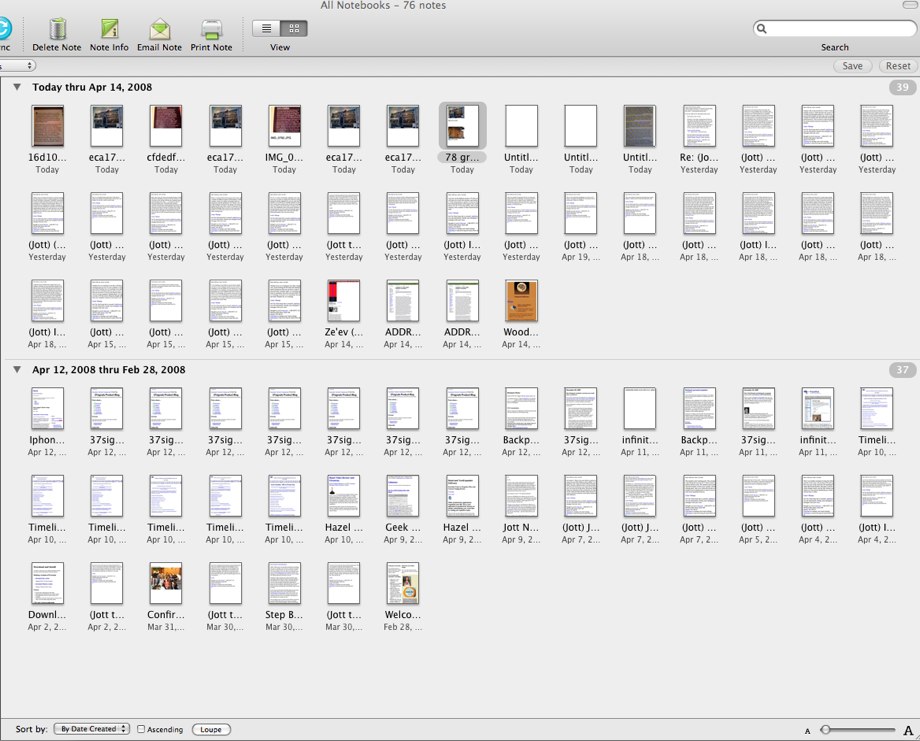The height and width of the screenshot is (741, 920).
Task: Select the Step B... note thumbnail
Action: 285,583
